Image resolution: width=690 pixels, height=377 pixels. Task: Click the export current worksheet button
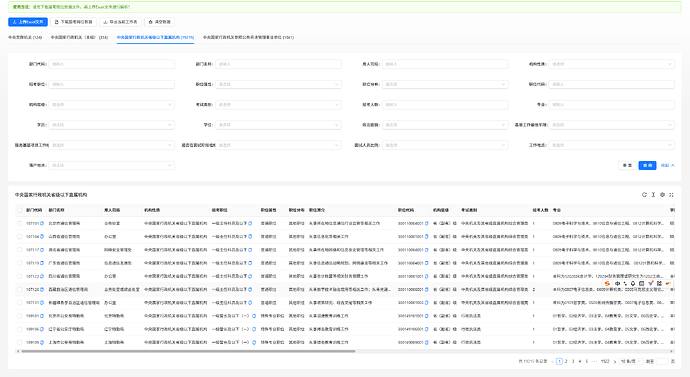(120, 22)
